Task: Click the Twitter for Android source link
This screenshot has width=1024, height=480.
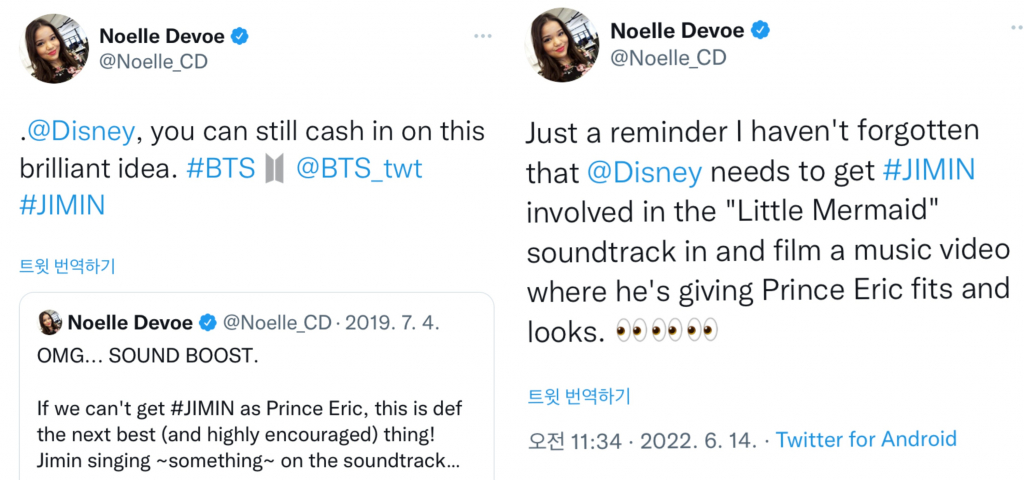Action: [866, 439]
